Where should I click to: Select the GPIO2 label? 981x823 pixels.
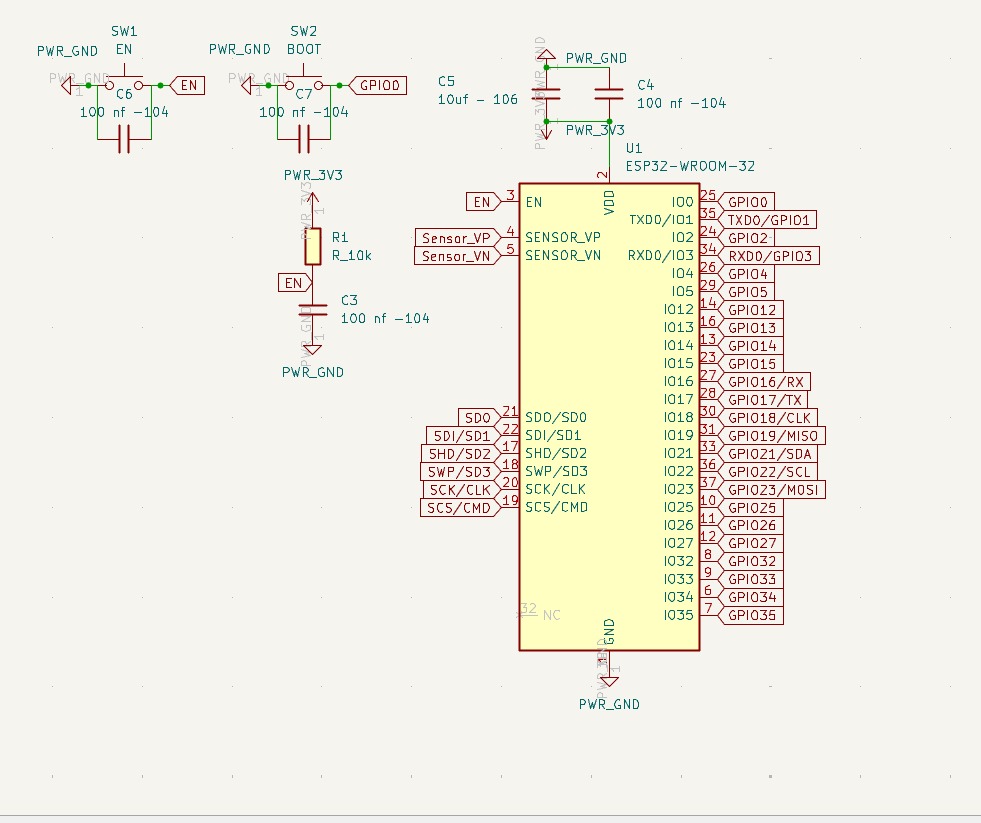(746, 238)
